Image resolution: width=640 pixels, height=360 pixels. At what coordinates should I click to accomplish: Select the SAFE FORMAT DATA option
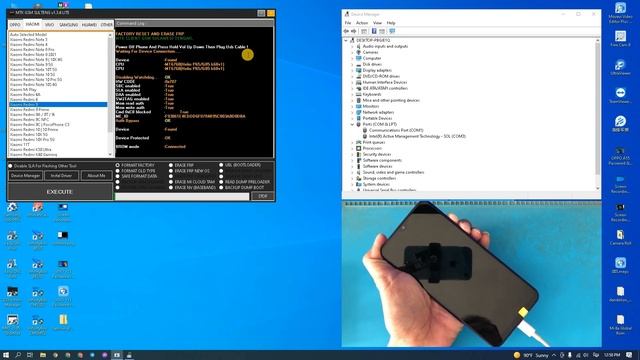click(118, 176)
